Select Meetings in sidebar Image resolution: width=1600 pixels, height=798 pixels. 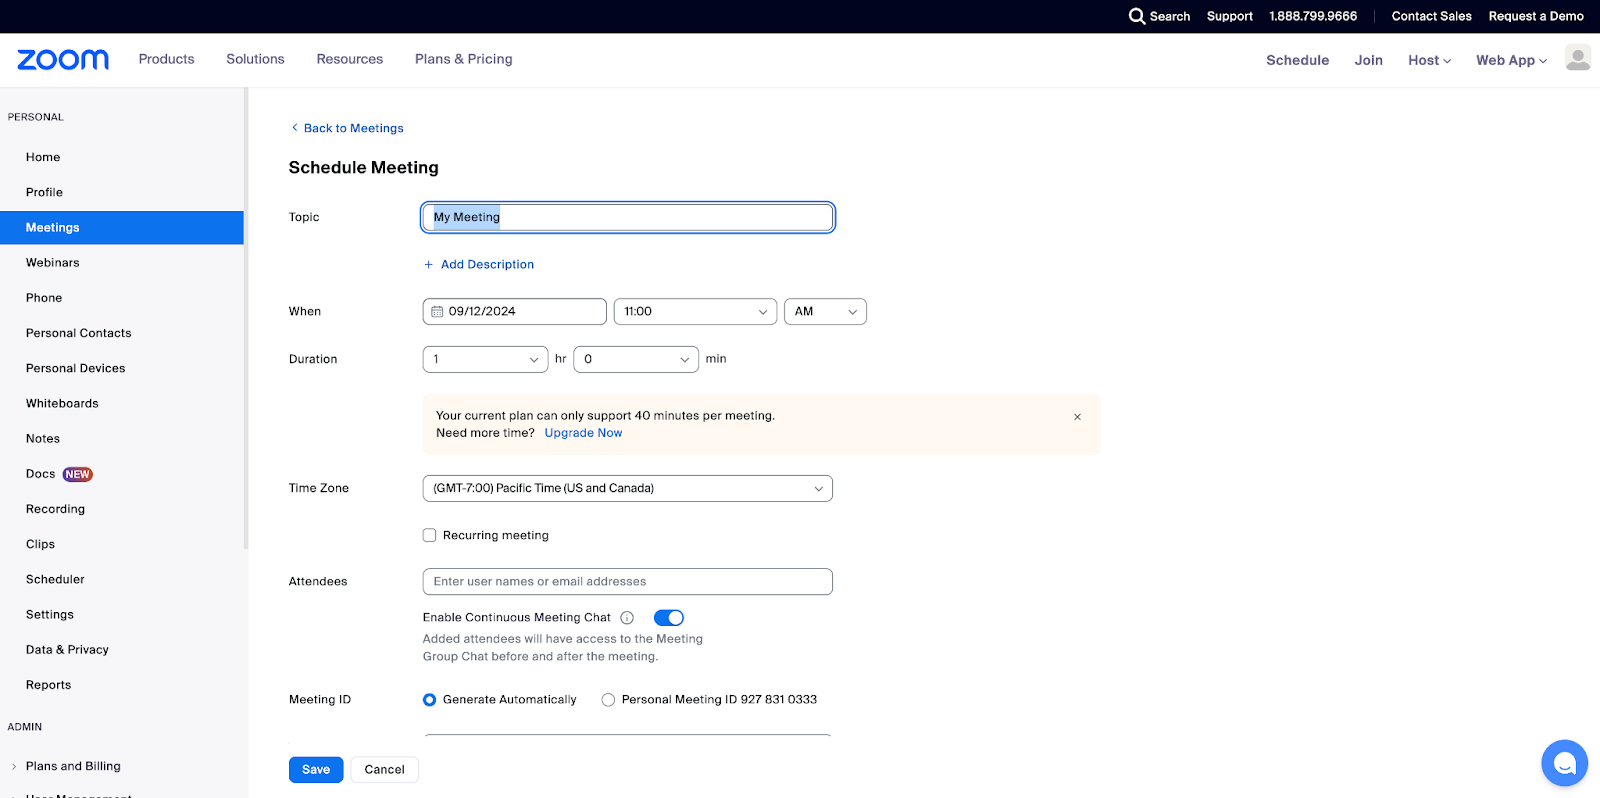122,228
